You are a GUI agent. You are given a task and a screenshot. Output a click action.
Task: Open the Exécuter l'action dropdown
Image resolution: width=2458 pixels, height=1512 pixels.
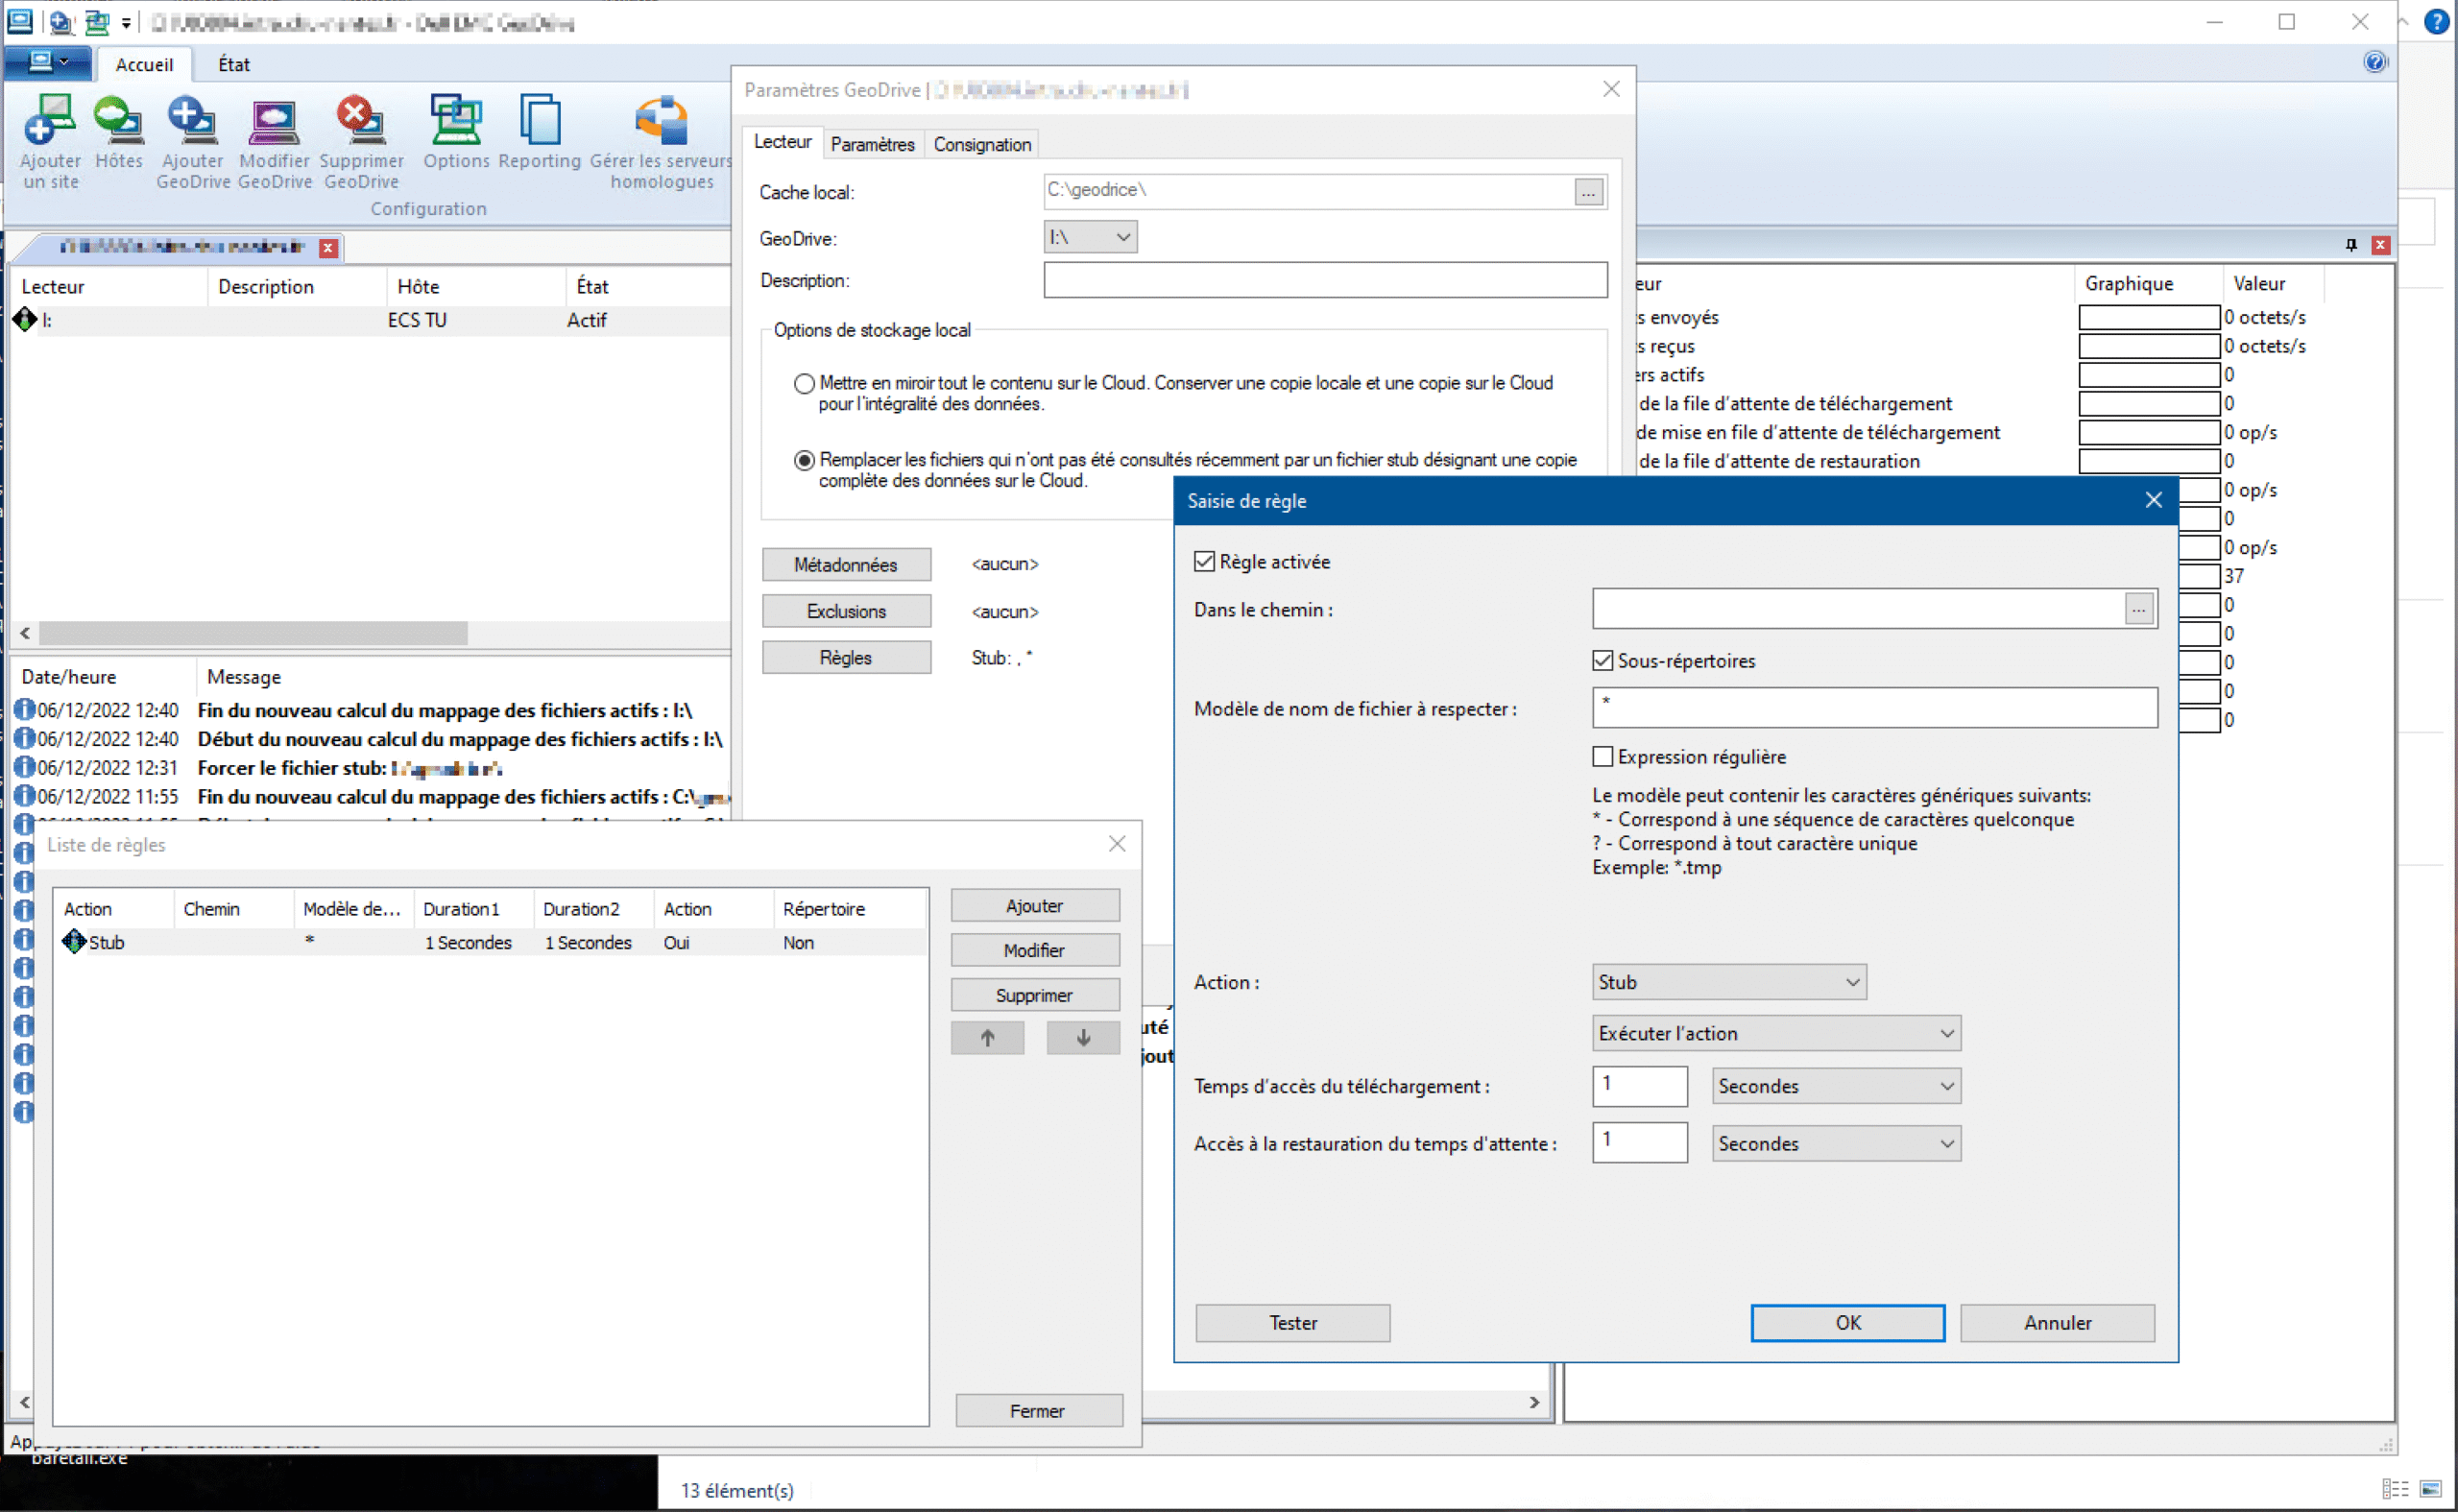pos(1775,1033)
